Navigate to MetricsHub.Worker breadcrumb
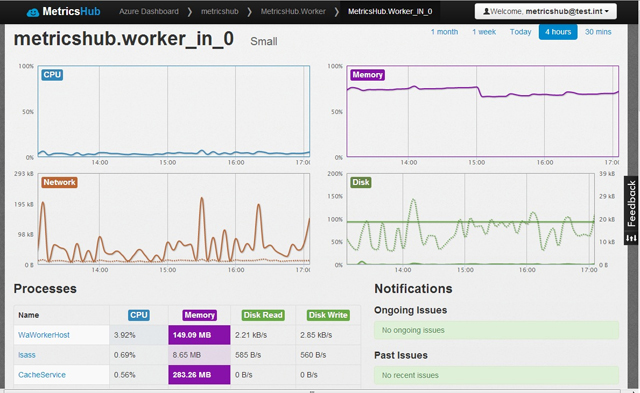 [293, 11]
